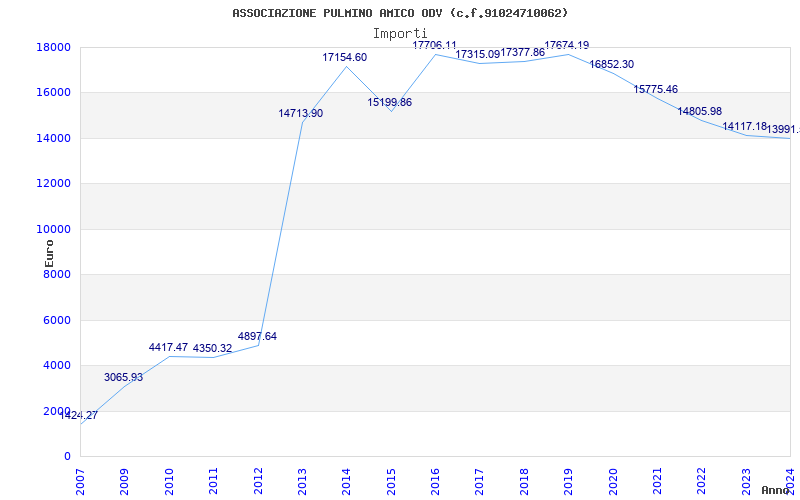Click the Anno axis label

[x=775, y=490]
